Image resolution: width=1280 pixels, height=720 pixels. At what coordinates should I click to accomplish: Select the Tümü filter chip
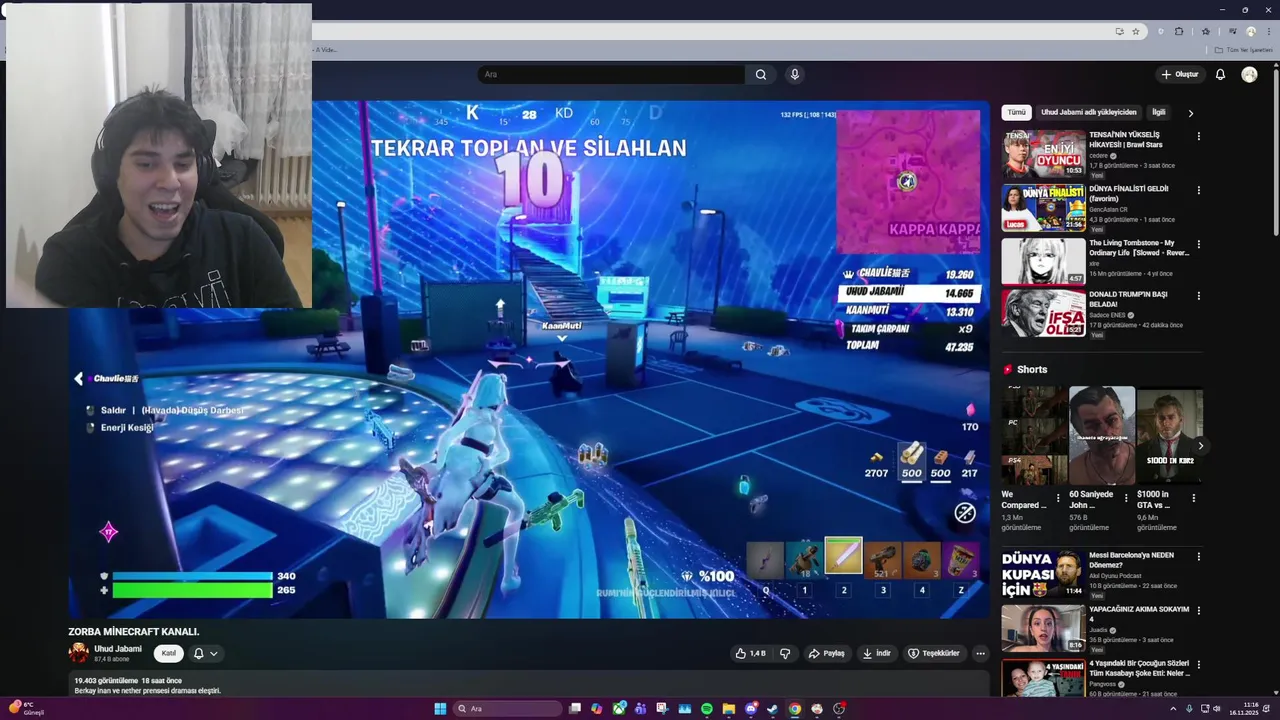point(1016,113)
